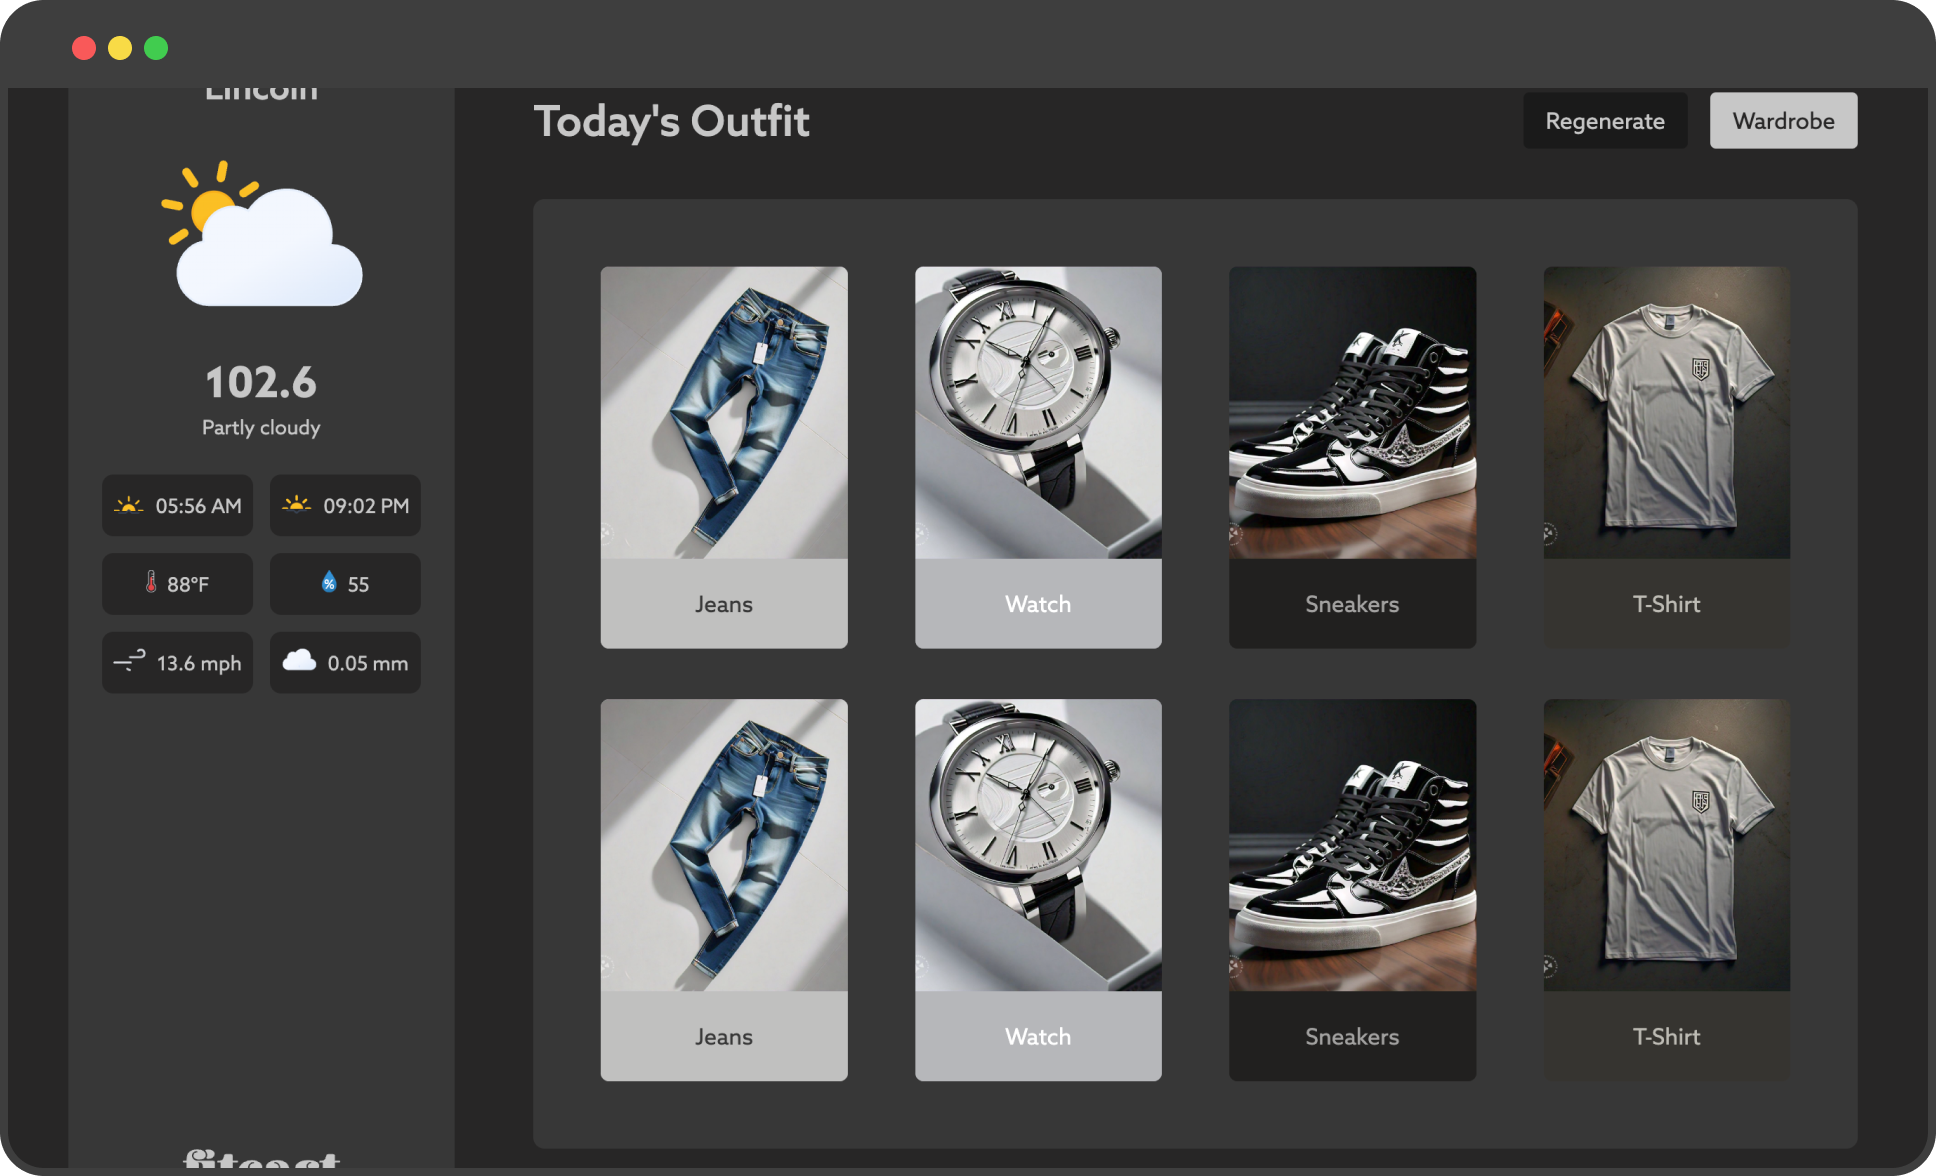Click the partly cloudy weather icon

[262, 236]
